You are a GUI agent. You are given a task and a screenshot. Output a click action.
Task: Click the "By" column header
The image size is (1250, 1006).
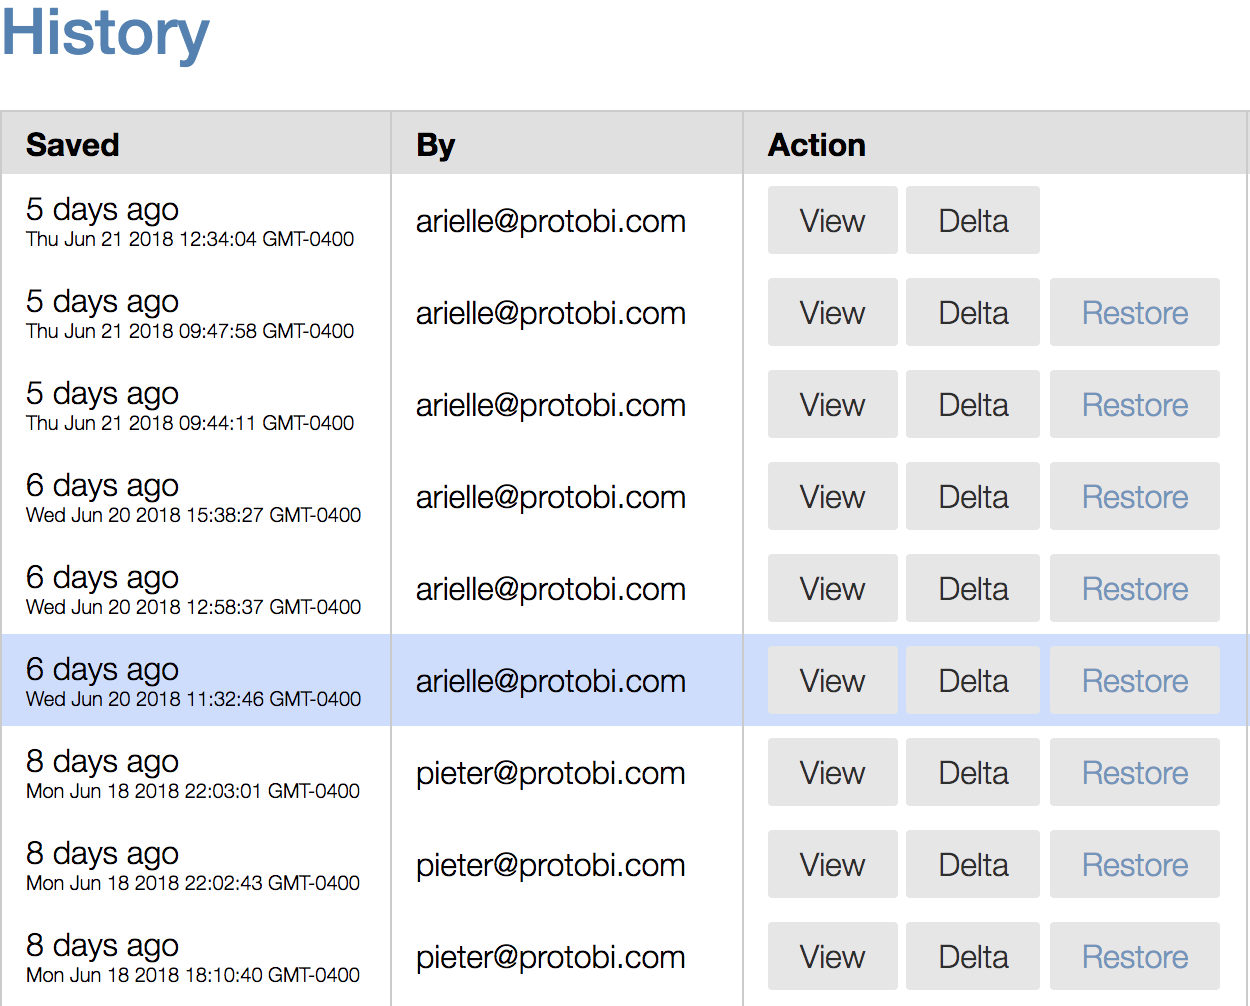(435, 146)
